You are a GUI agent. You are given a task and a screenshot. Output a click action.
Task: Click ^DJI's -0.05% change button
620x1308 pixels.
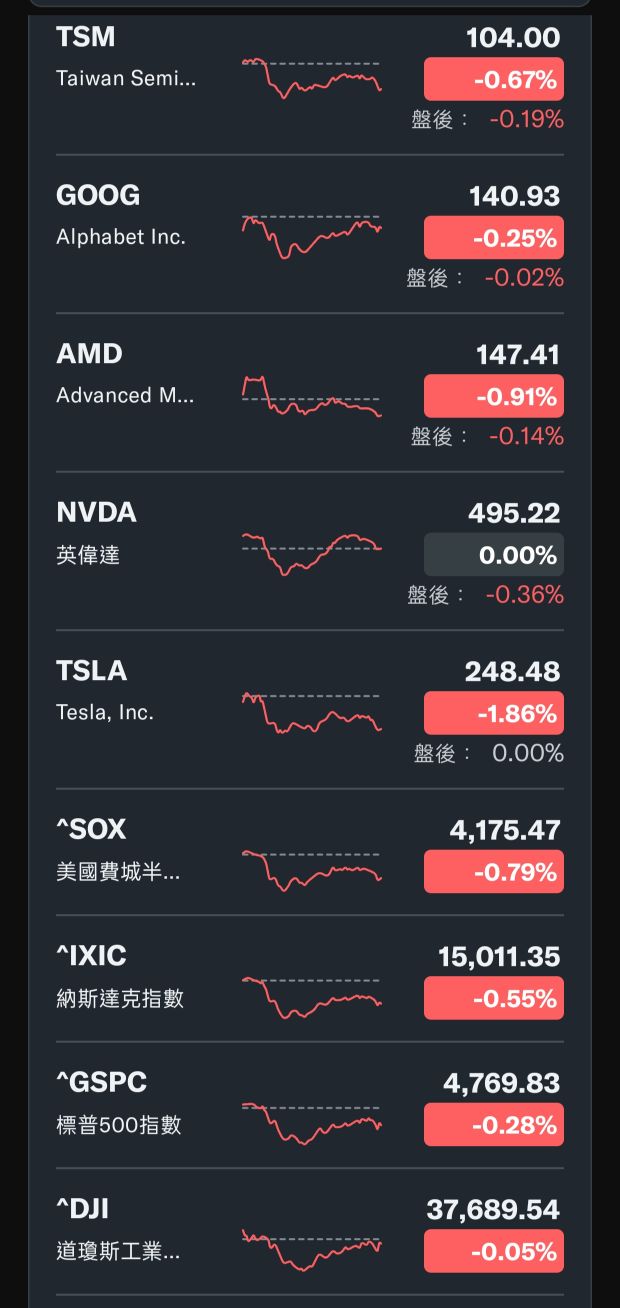[x=493, y=1251]
